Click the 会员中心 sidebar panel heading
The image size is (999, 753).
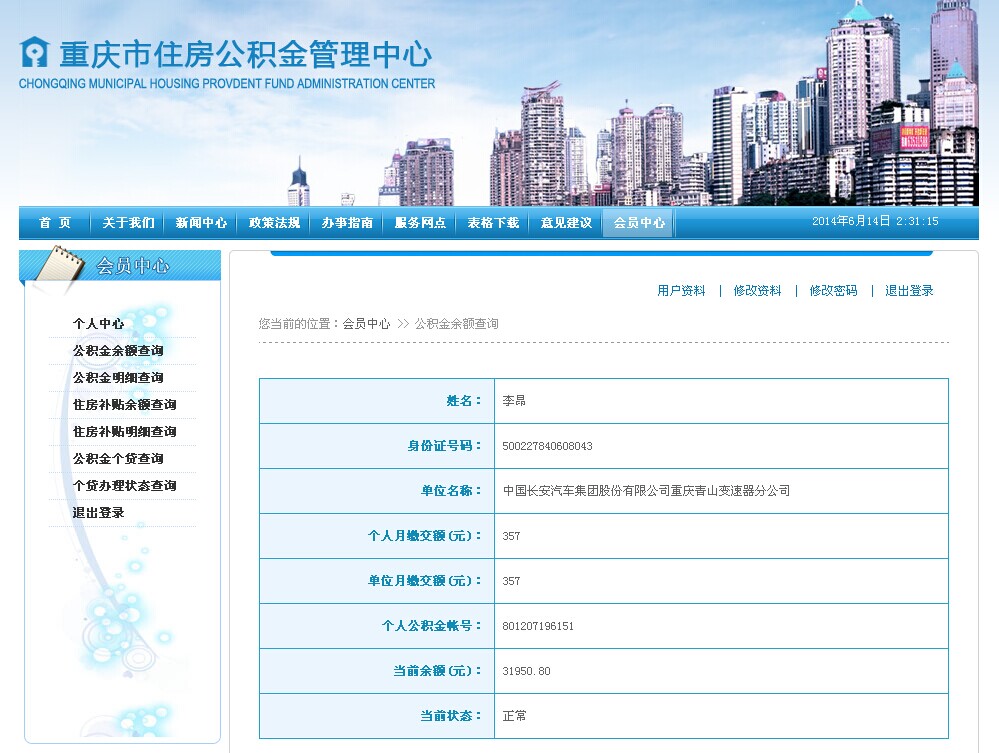point(133,265)
